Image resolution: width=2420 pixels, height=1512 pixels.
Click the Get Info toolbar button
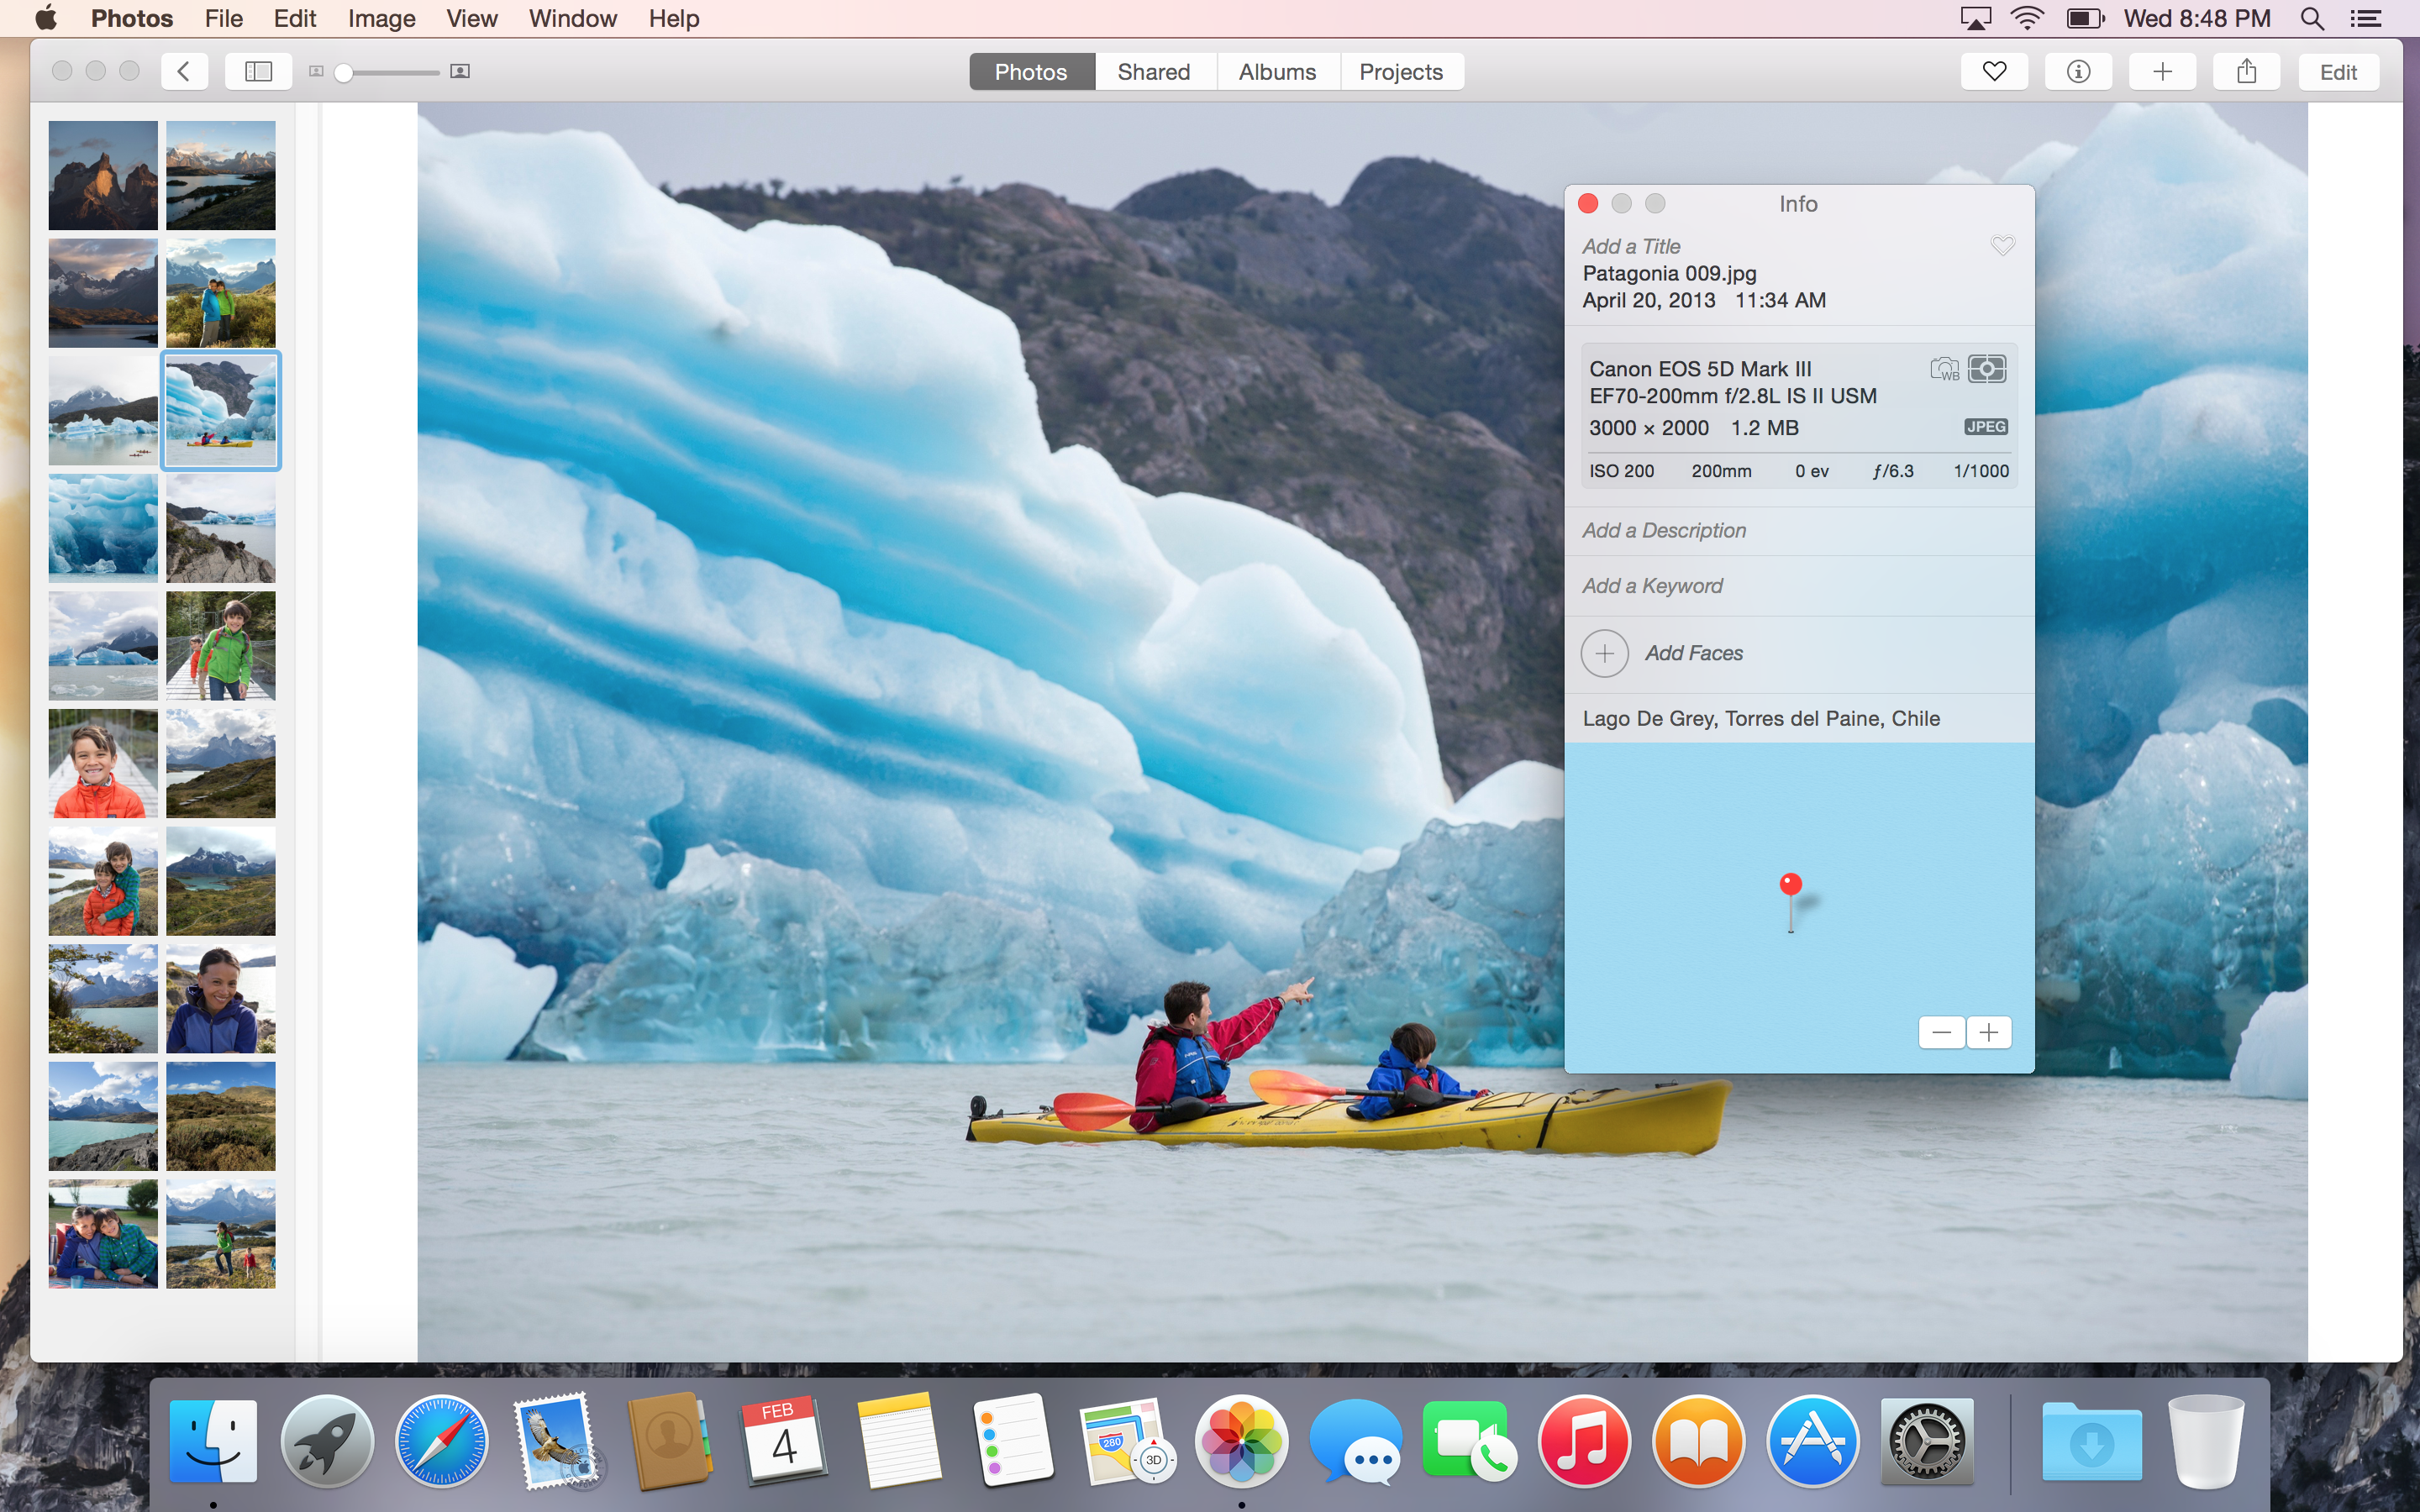point(2078,72)
